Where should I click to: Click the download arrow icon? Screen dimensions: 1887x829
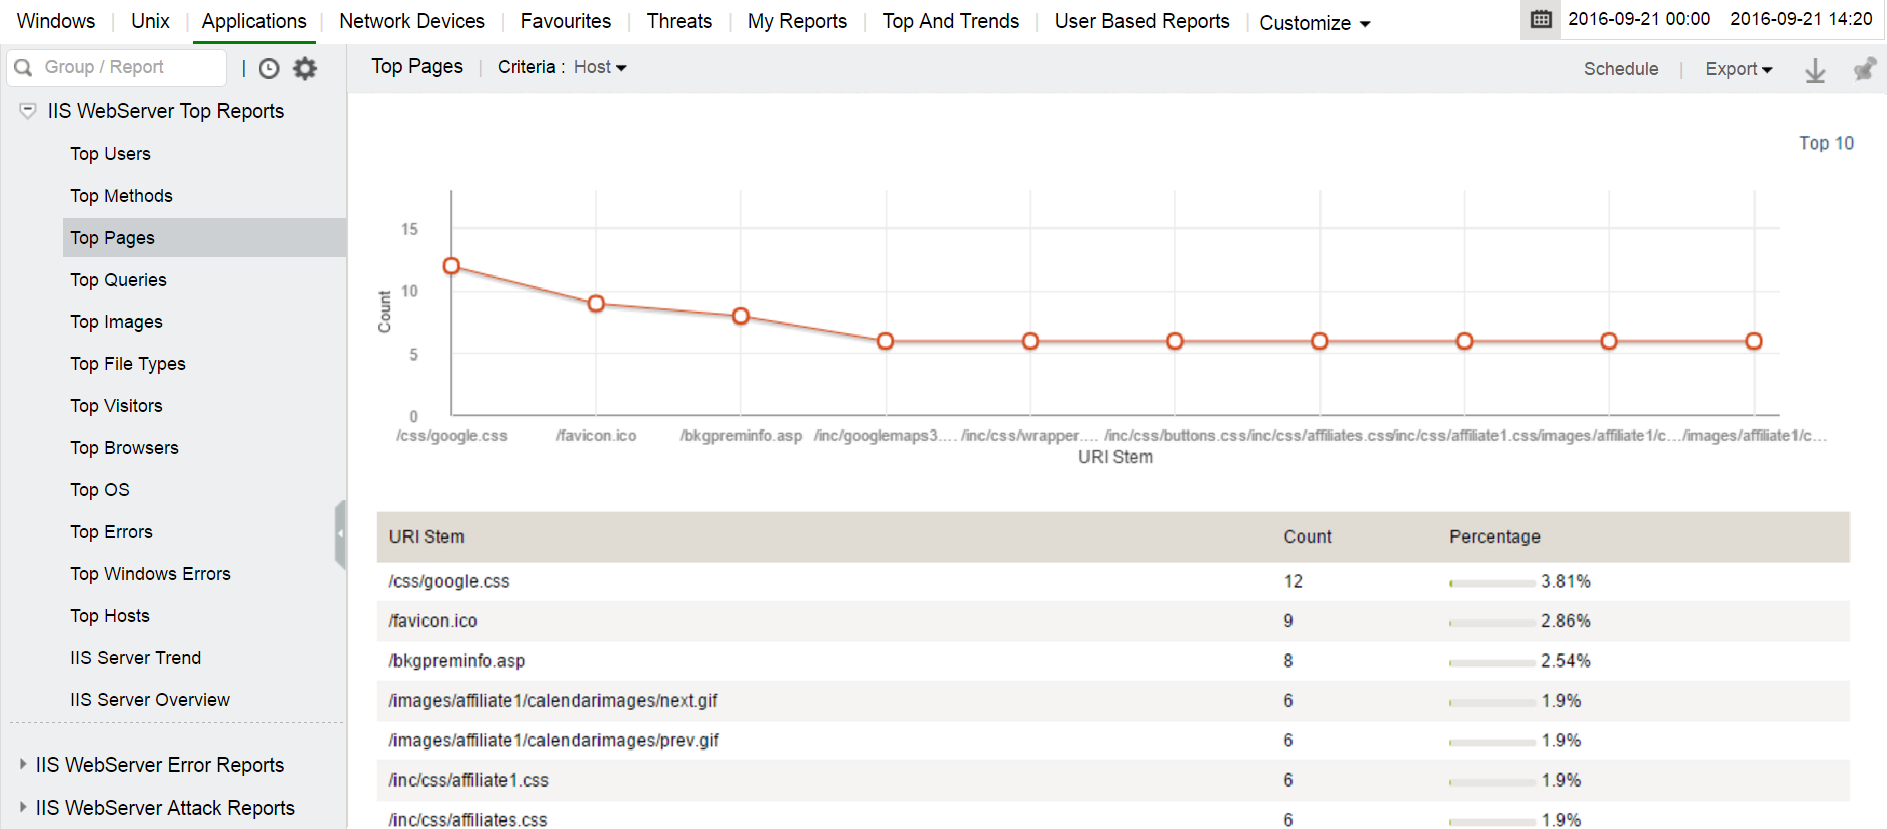point(1814,70)
